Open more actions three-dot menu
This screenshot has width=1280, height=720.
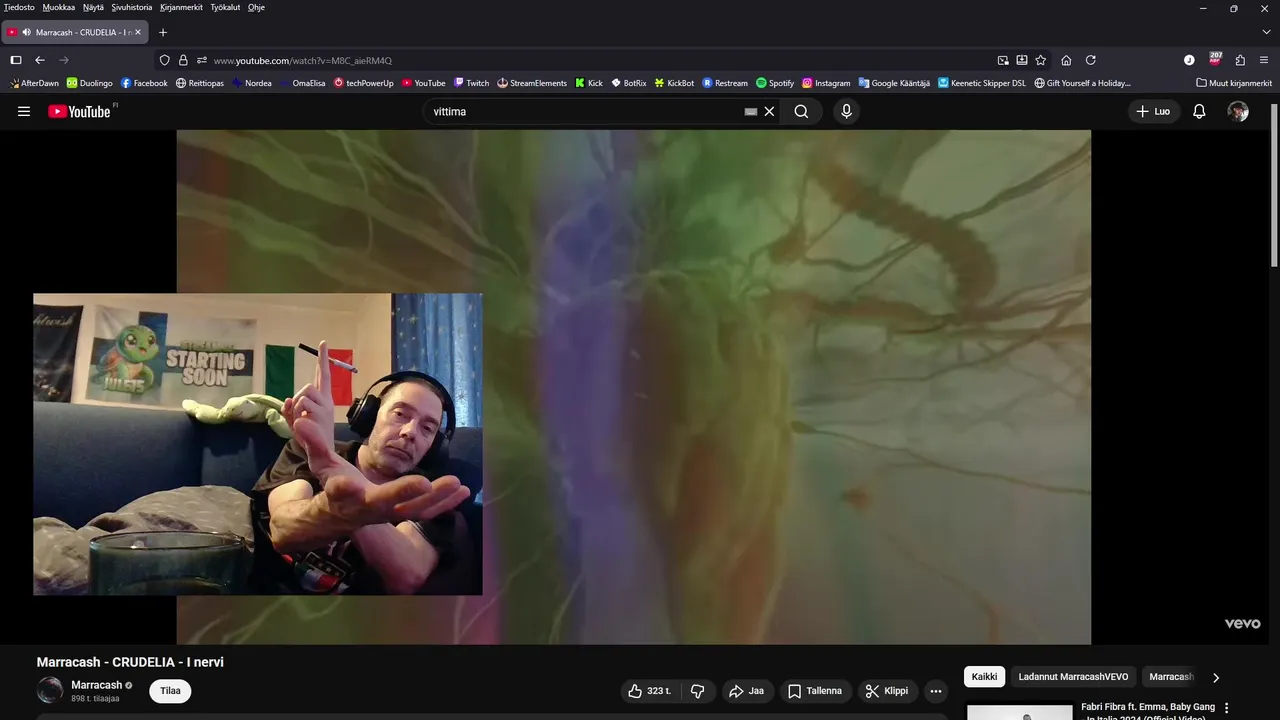(936, 691)
